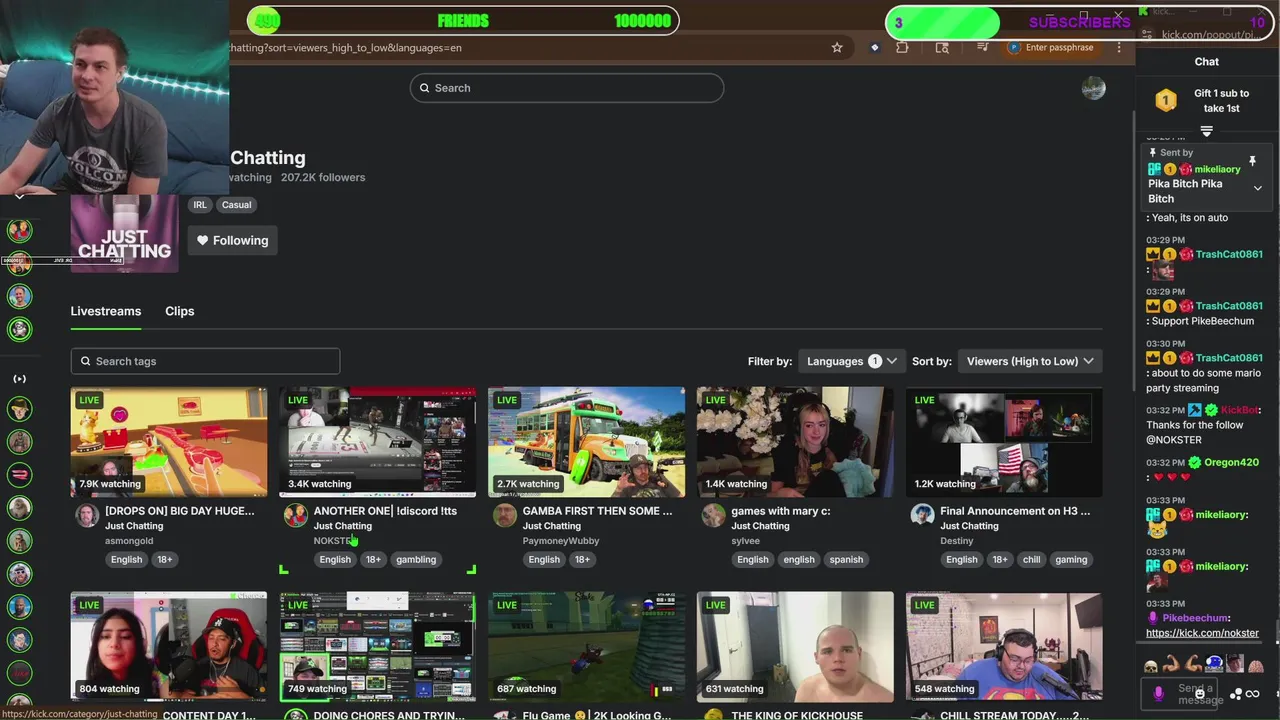Collapse the sidebar section chevron below webcam
Image resolution: width=1280 pixels, height=720 pixels.
point(19,197)
